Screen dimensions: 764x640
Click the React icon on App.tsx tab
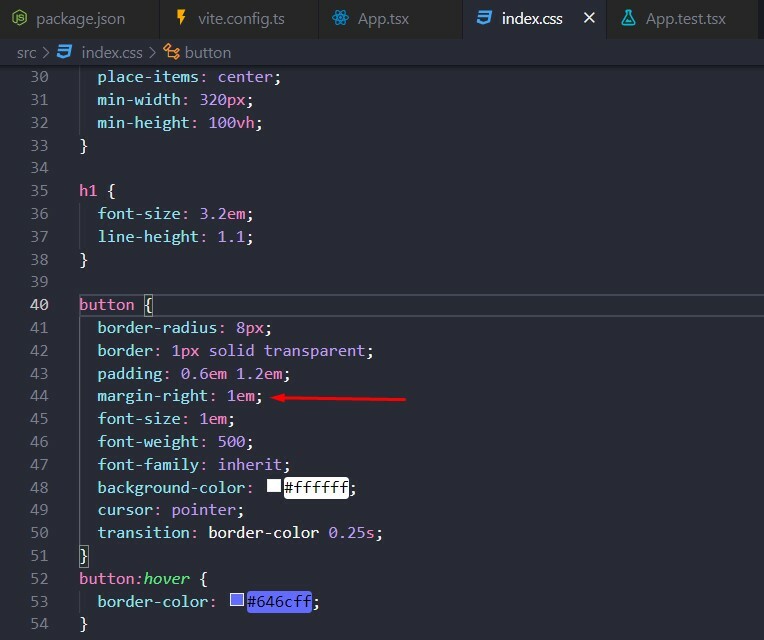pyautogui.click(x=340, y=19)
